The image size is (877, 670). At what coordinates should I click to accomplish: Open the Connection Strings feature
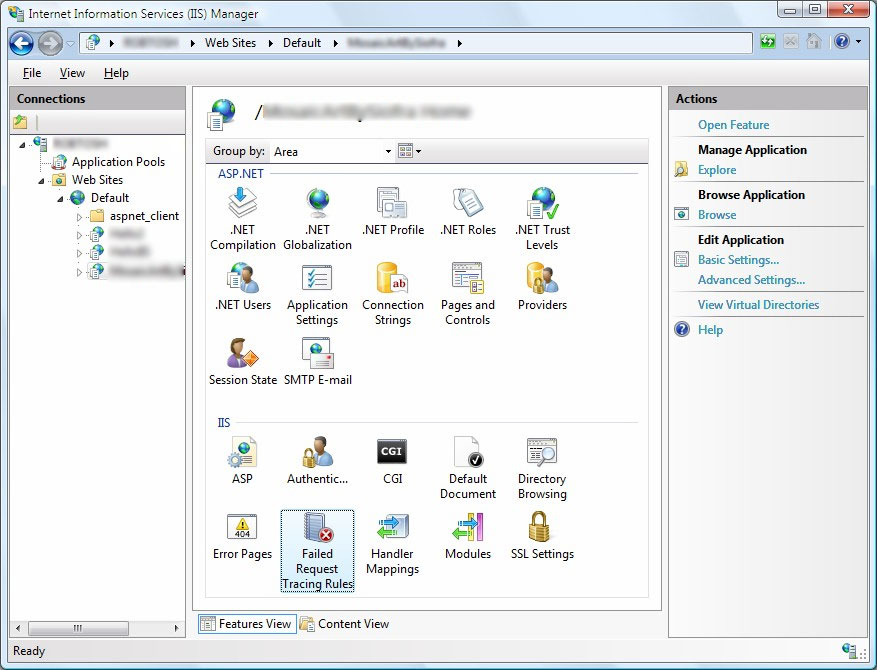(393, 294)
